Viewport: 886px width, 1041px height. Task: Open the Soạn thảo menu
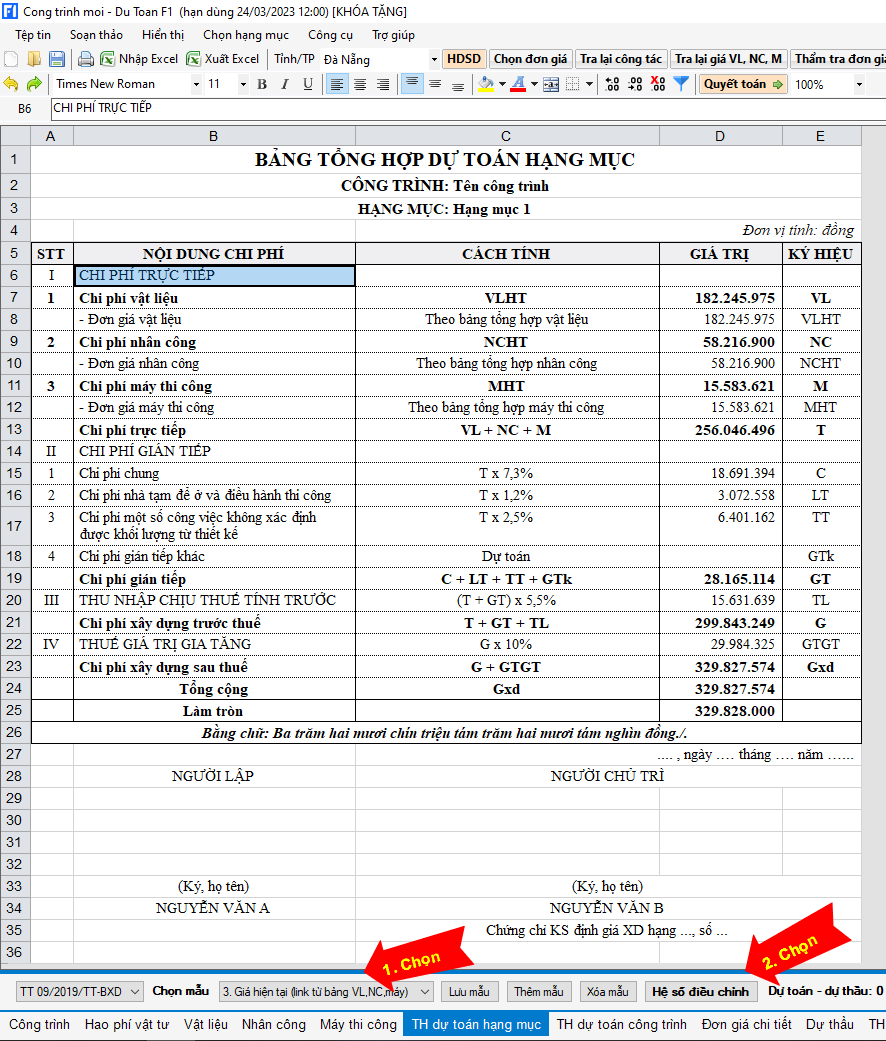pos(96,35)
